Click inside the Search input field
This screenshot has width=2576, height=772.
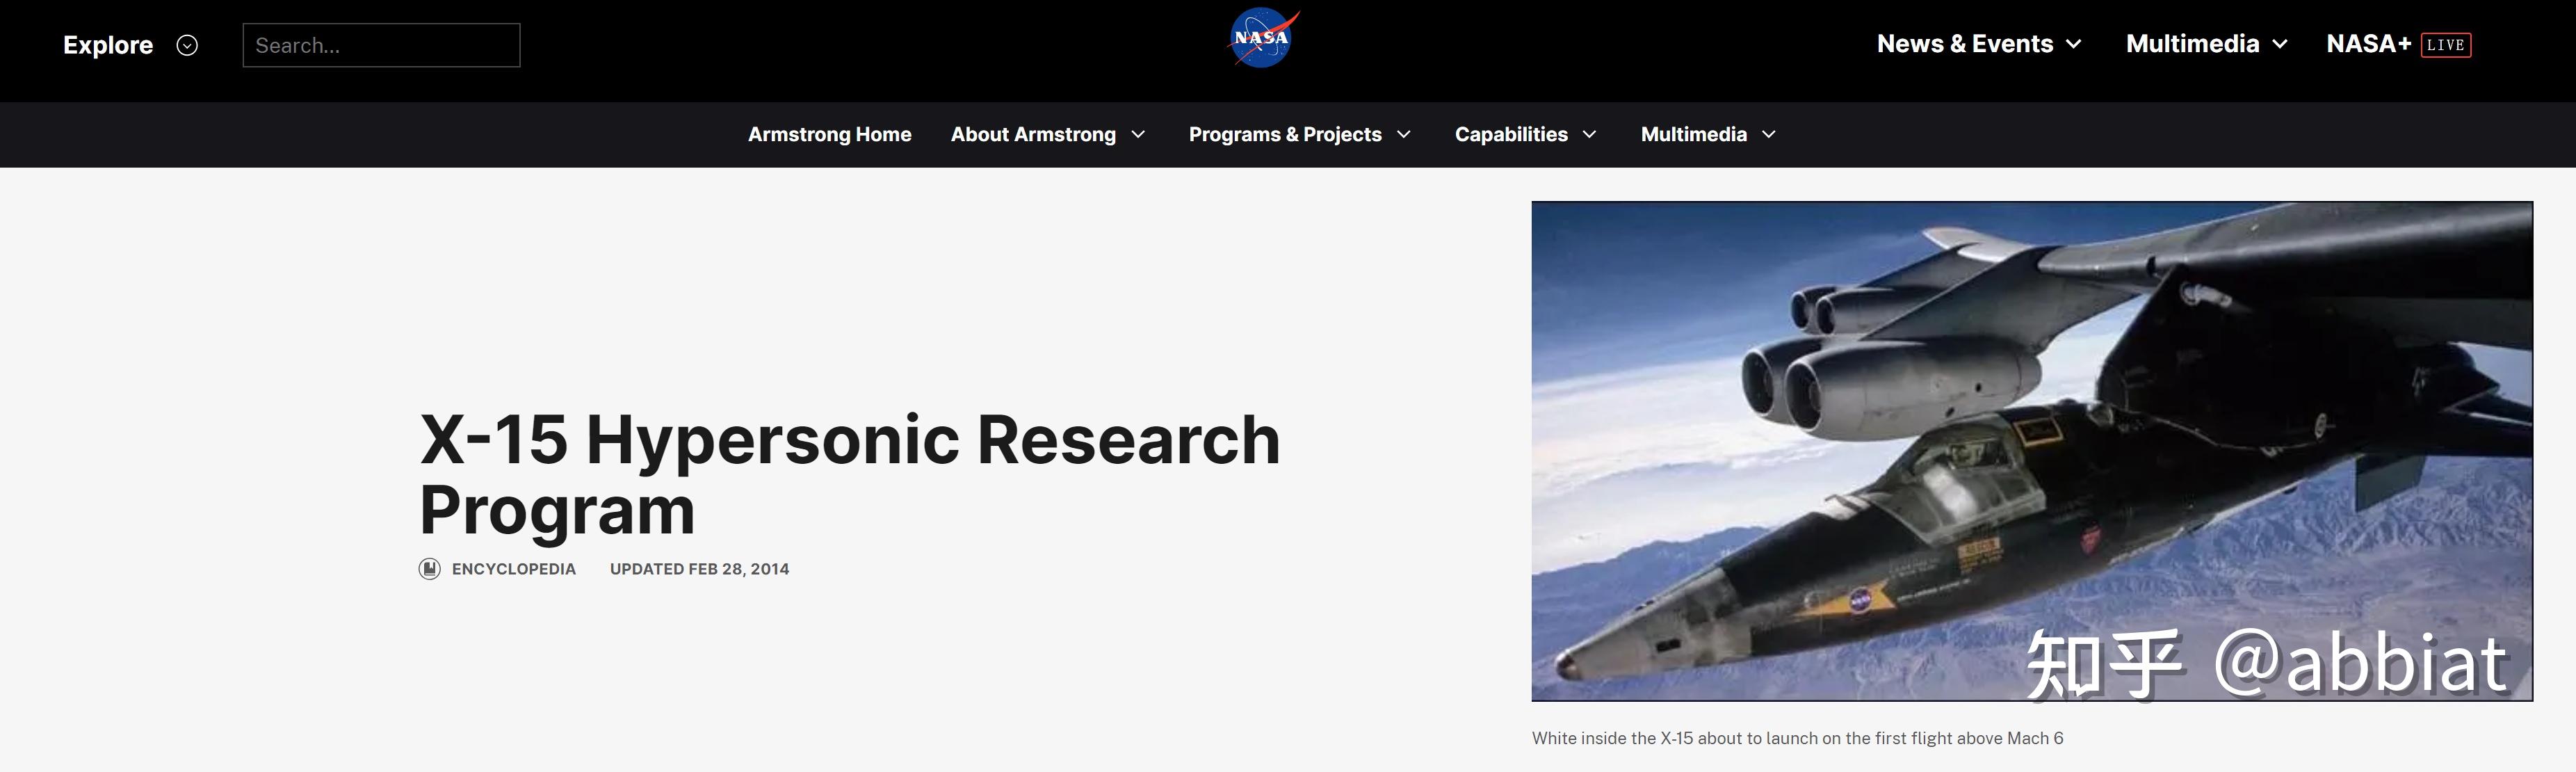(x=381, y=44)
